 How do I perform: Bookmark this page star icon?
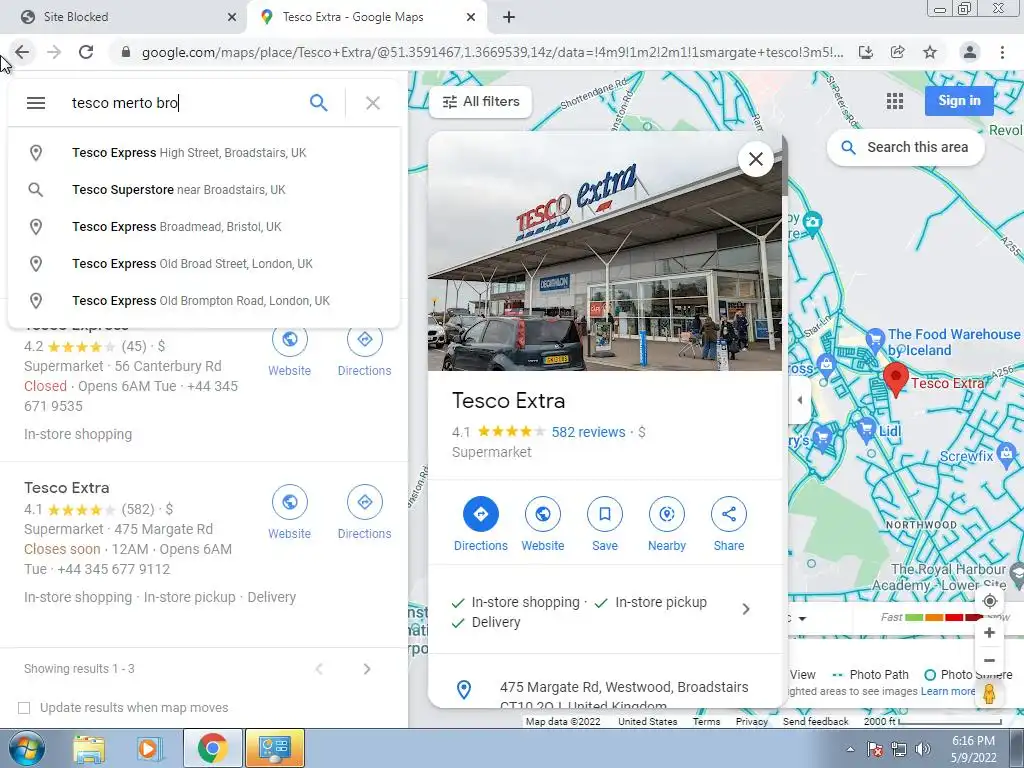[930, 52]
